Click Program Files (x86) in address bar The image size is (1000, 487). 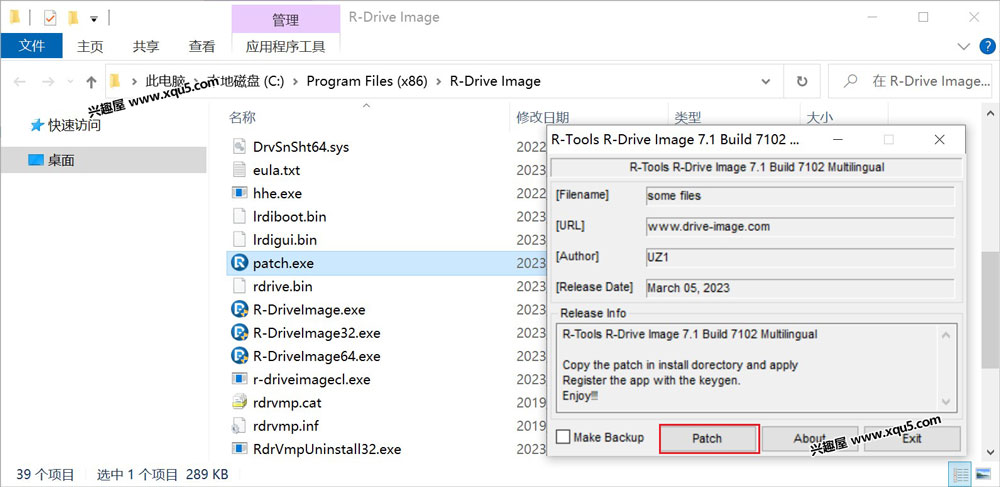click(x=367, y=81)
